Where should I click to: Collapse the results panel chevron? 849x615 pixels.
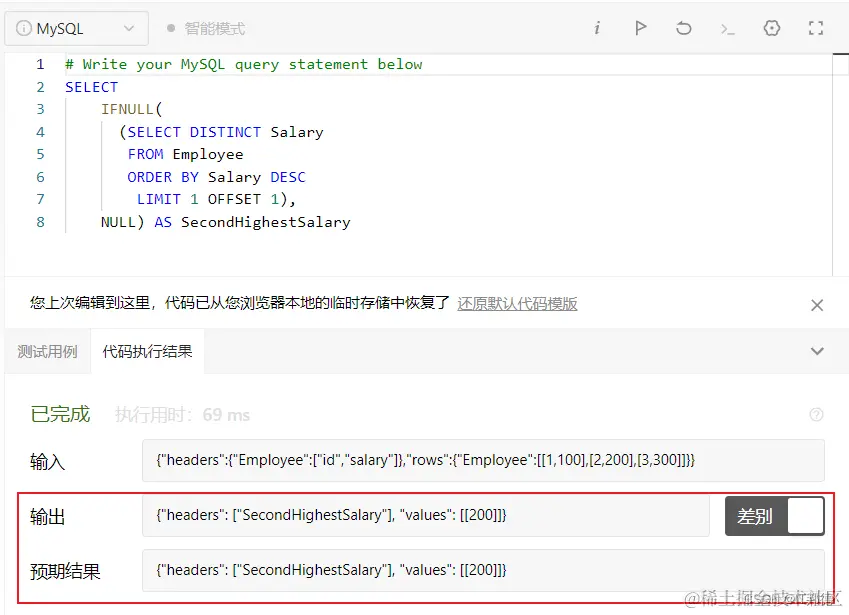817,351
